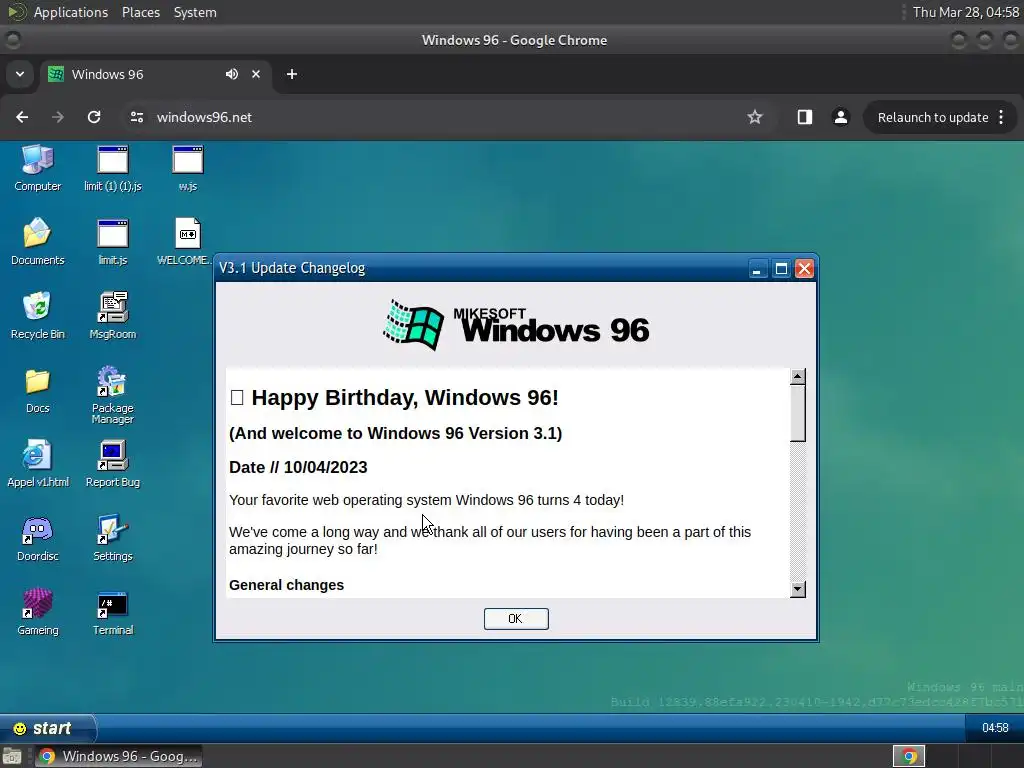Select the WELCOME markdown file icon
This screenshot has height=768, width=1024.
click(185, 242)
